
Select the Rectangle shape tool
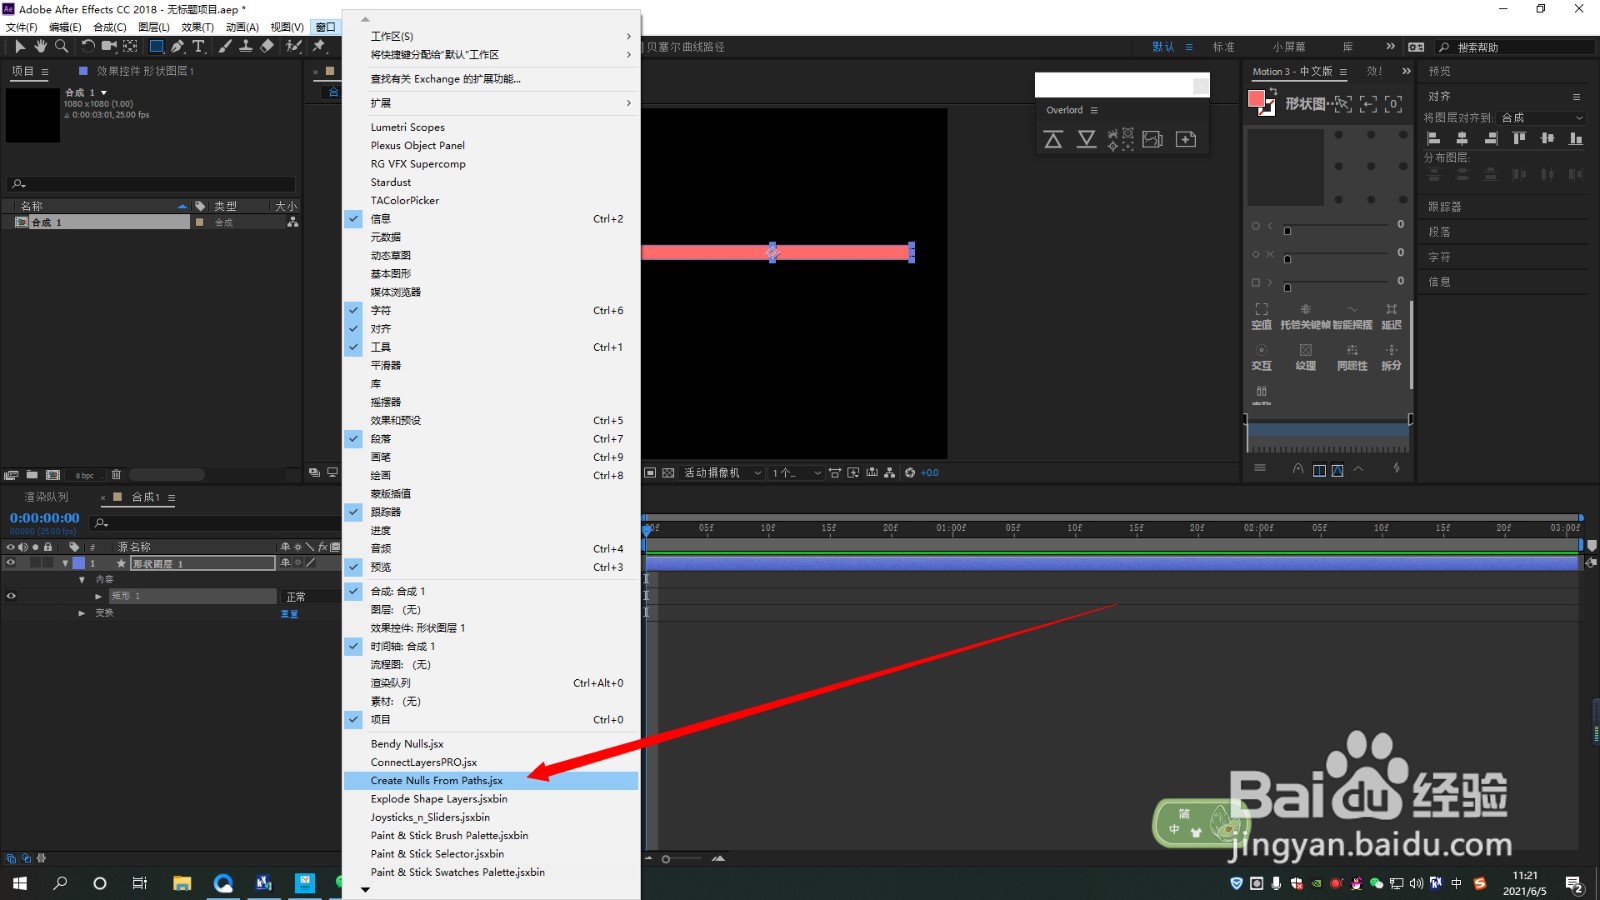point(157,46)
